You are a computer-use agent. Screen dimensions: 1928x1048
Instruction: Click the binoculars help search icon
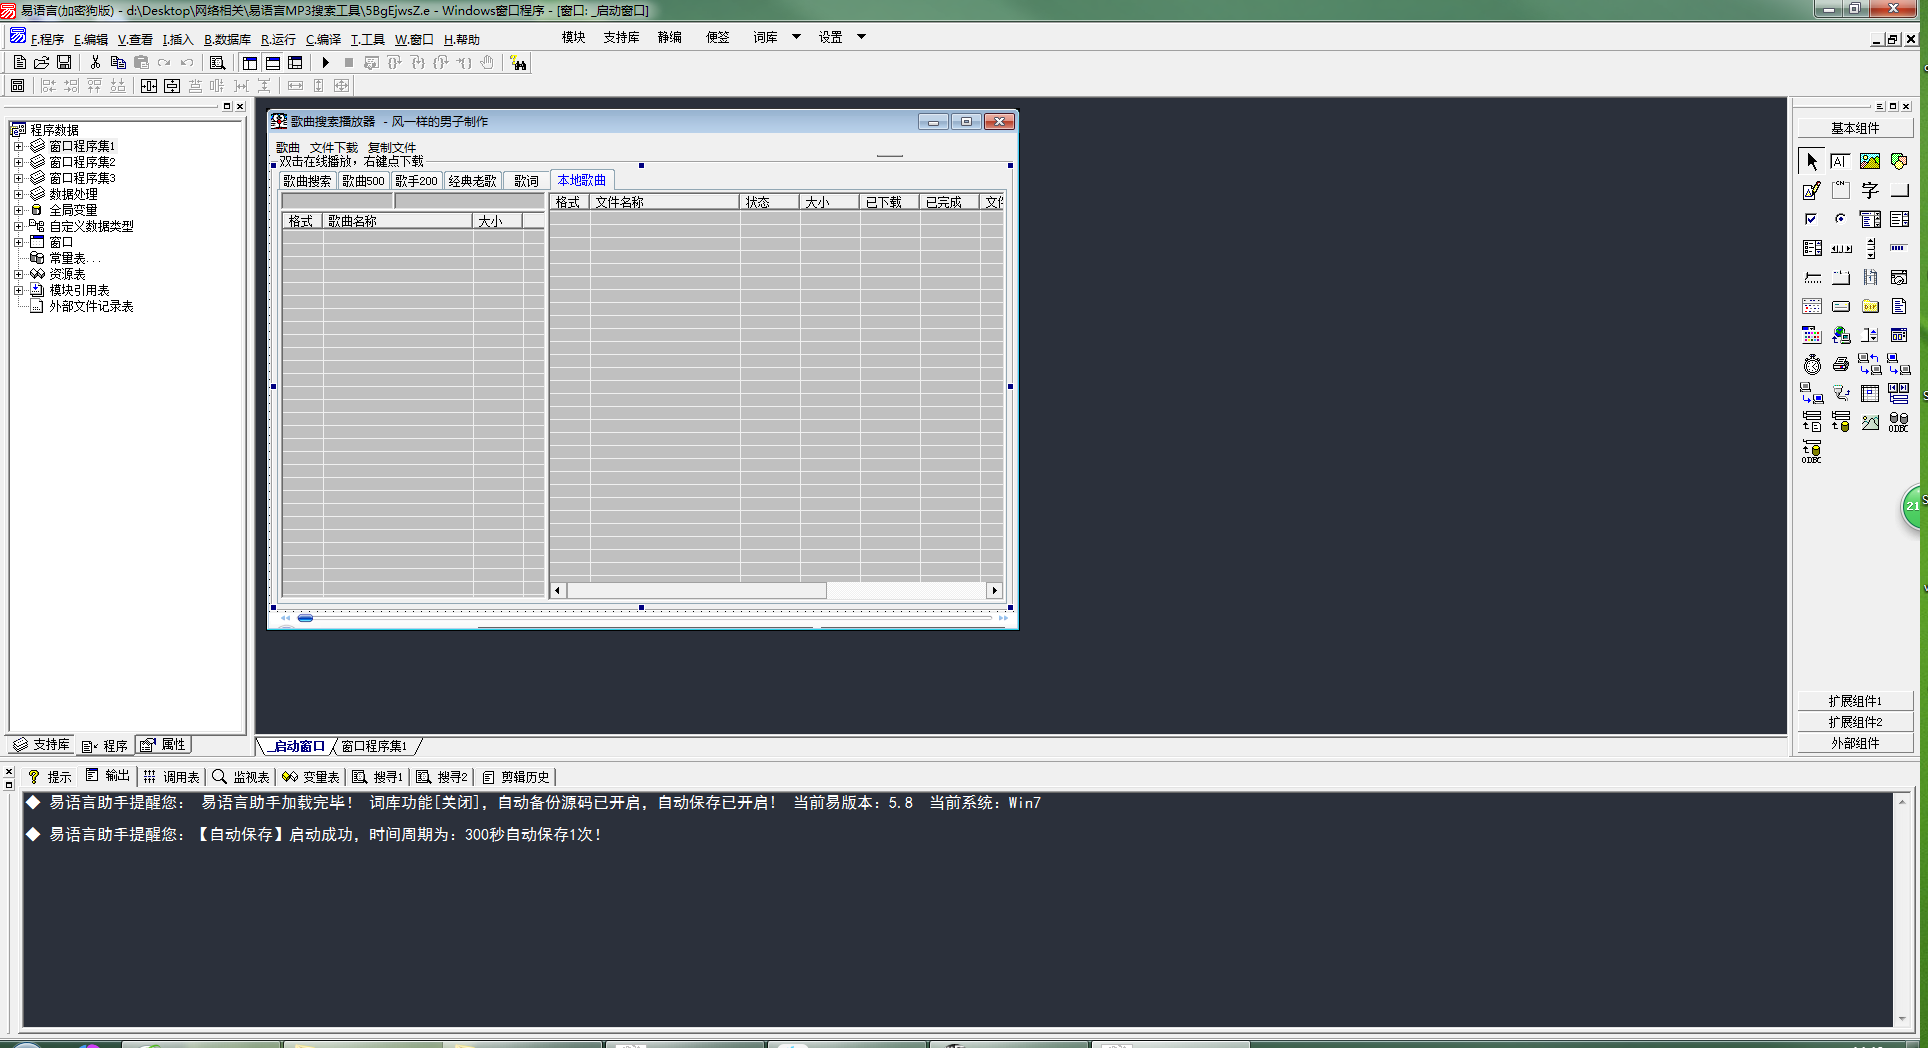(518, 63)
